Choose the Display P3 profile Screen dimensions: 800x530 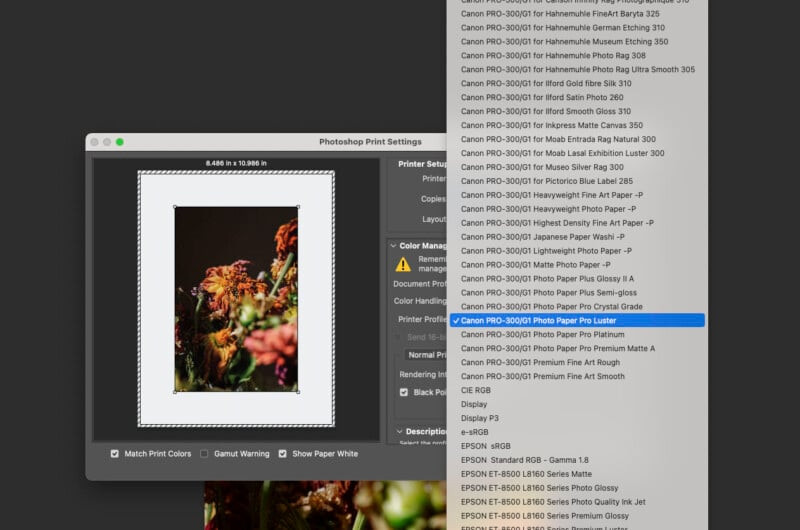[x=577, y=418]
